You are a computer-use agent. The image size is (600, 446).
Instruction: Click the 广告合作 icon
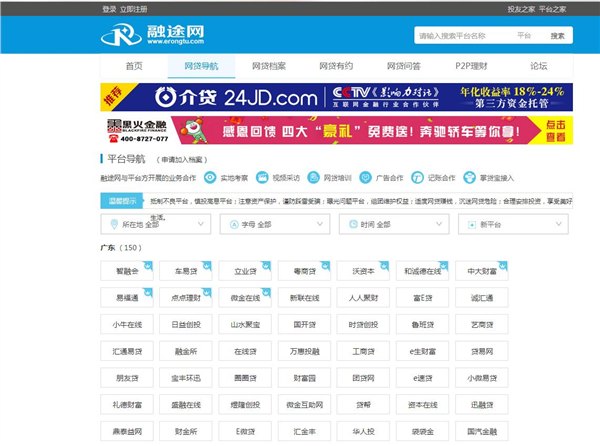click(x=365, y=177)
